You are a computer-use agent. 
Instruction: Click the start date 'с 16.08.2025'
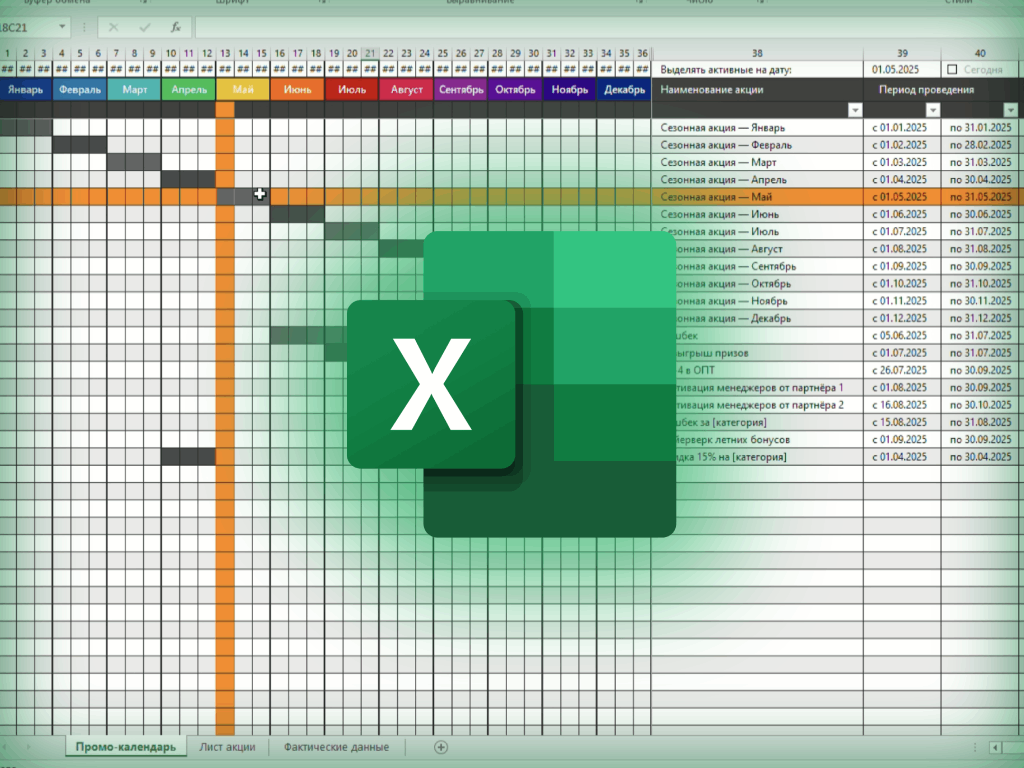[x=902, y=405]
